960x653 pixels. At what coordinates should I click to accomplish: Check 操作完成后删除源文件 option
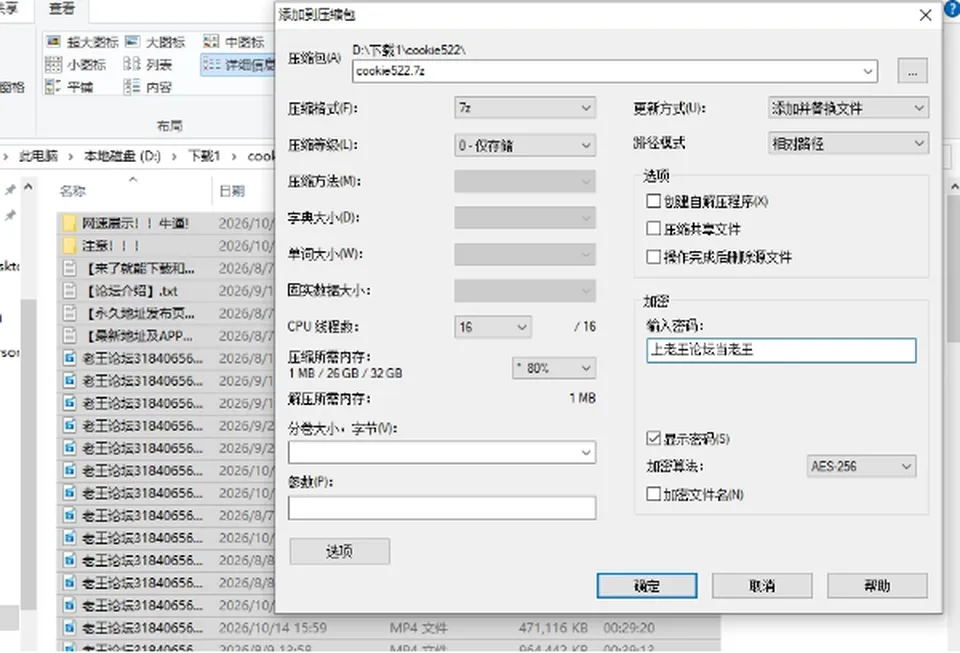tap(653, 256)
